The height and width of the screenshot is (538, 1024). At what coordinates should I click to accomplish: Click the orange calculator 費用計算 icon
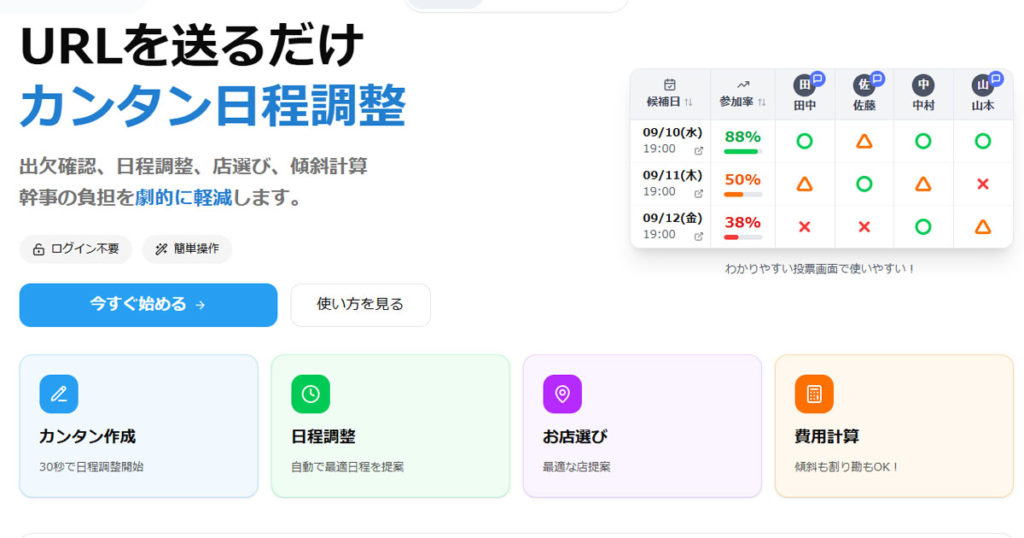point(814,394)
